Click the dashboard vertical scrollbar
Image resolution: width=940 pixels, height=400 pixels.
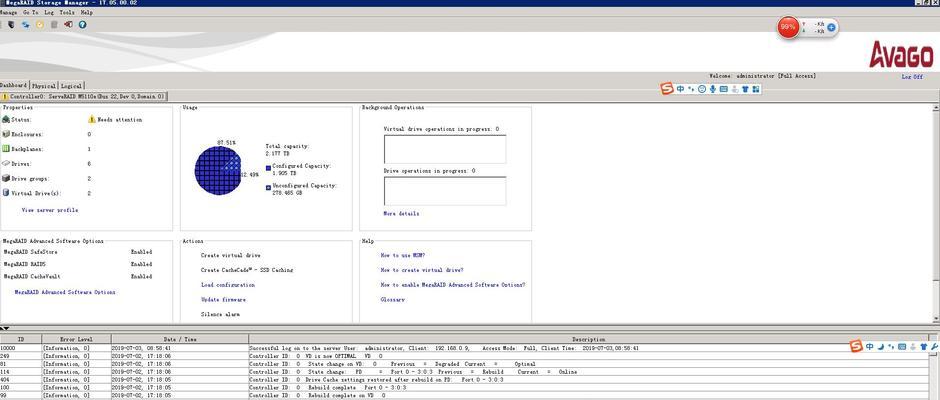pyautogui.click(x=936, y=213)
